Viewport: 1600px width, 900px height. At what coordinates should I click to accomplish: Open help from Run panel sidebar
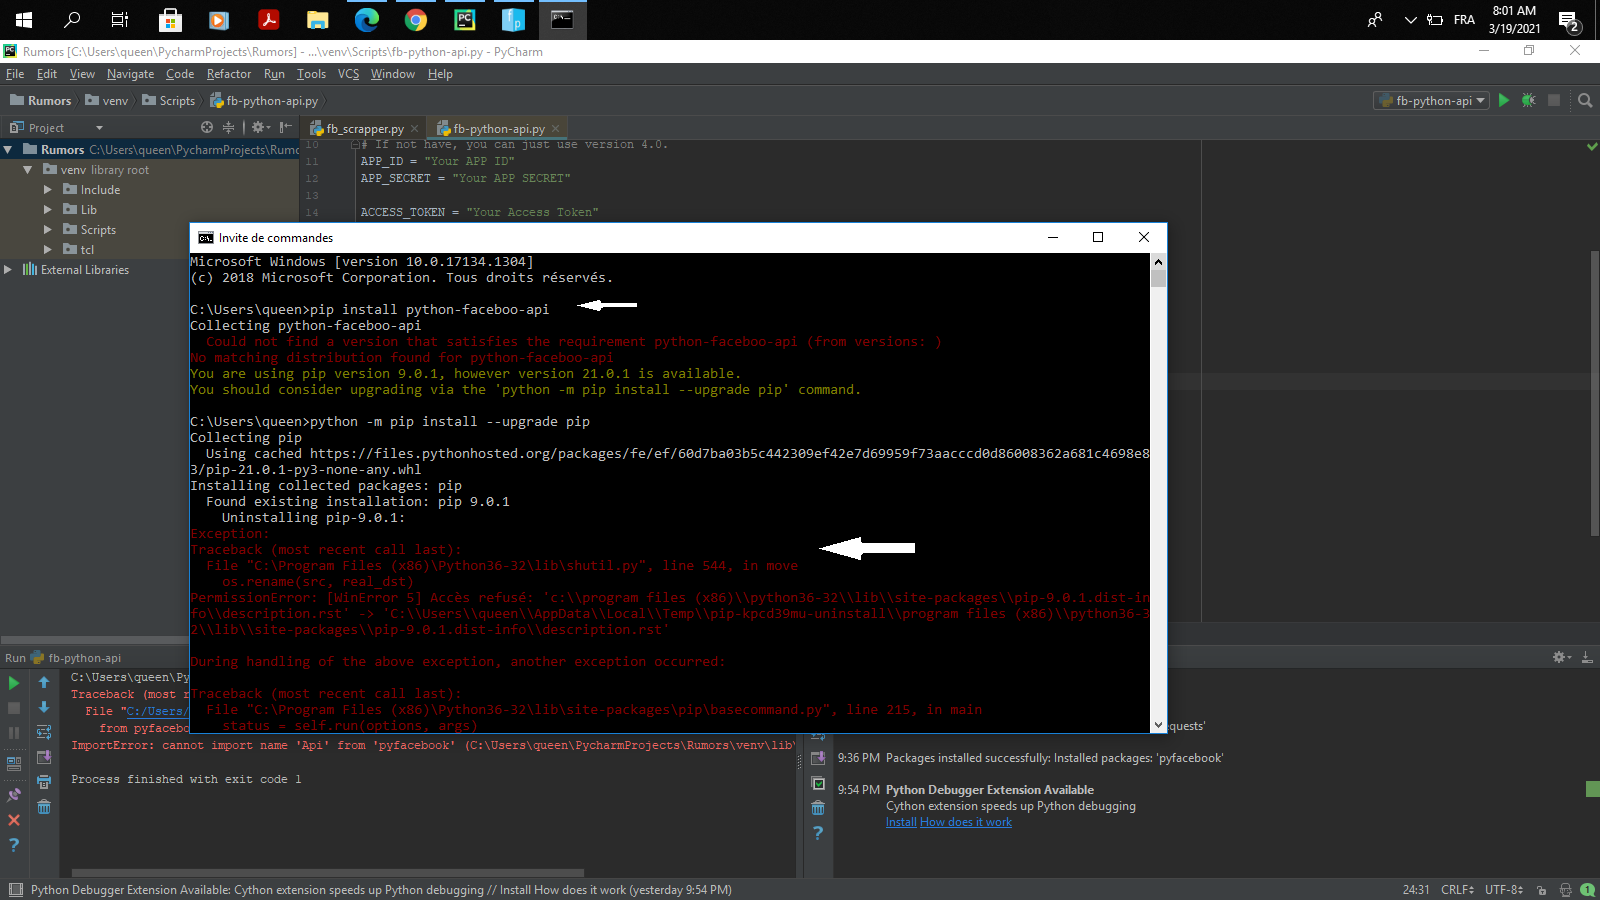(x=14, y=845)
